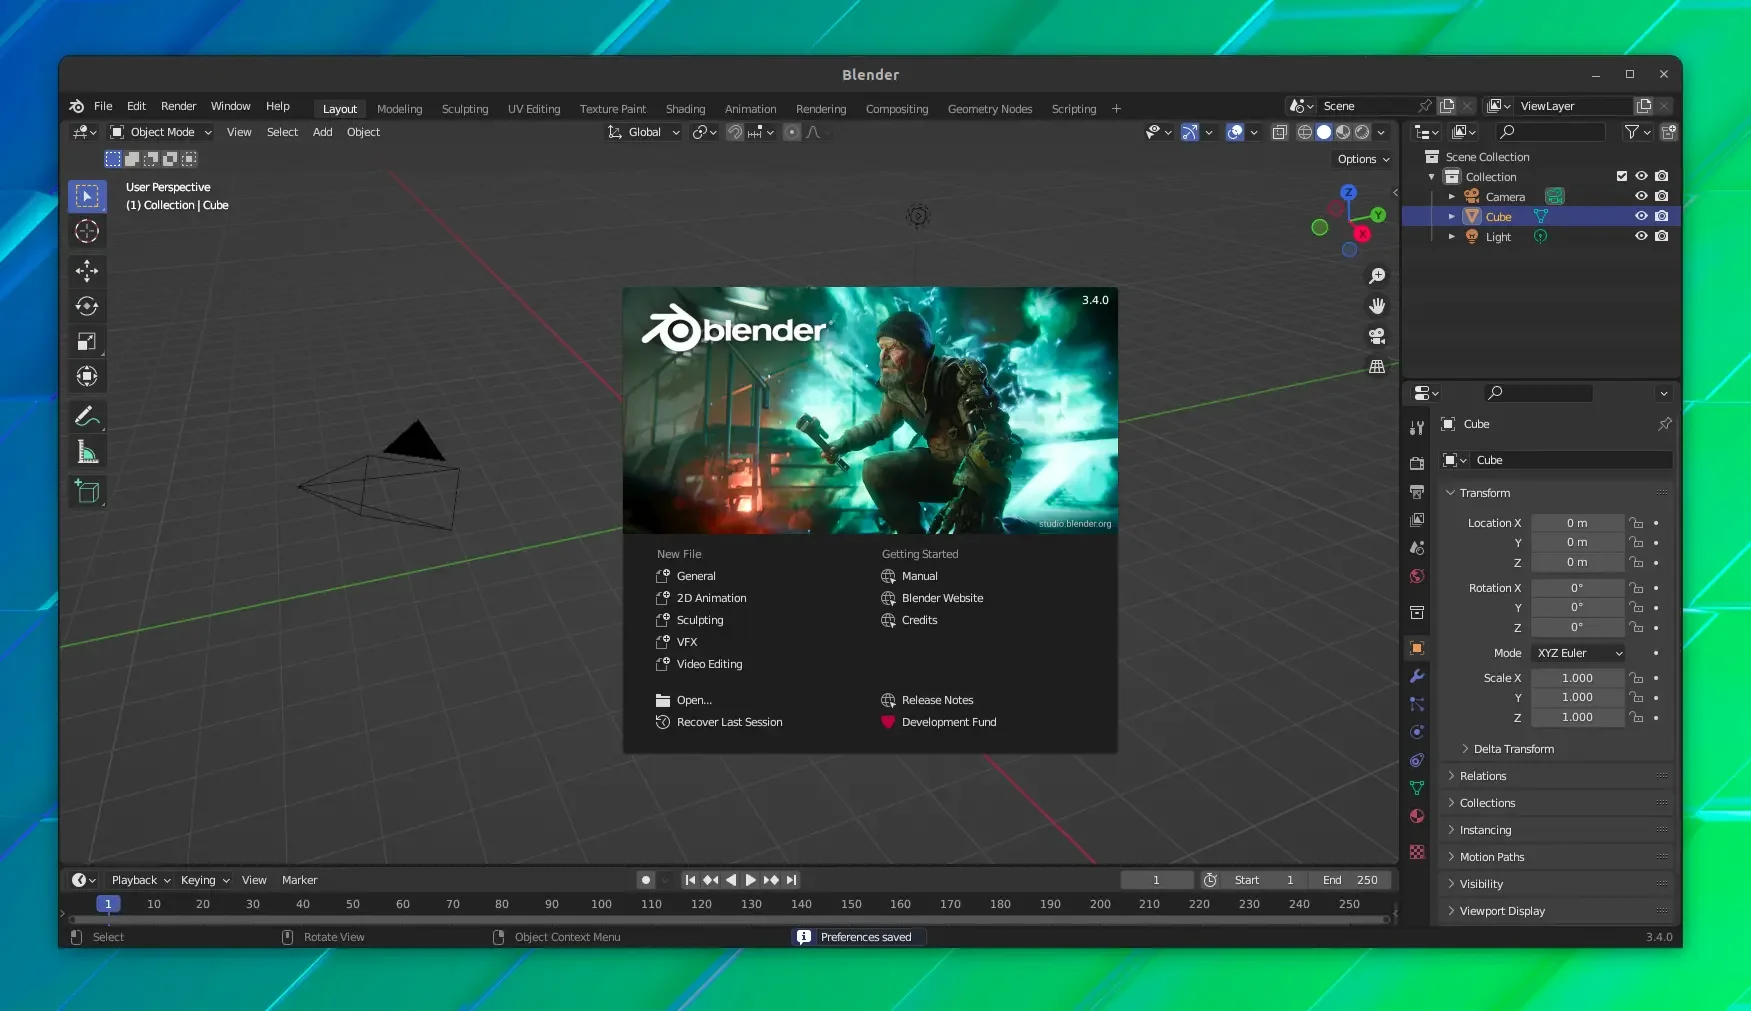1751x1011 pixels.
Task: Disable Light rendering via camera icon
Action: coord(1661,236)
